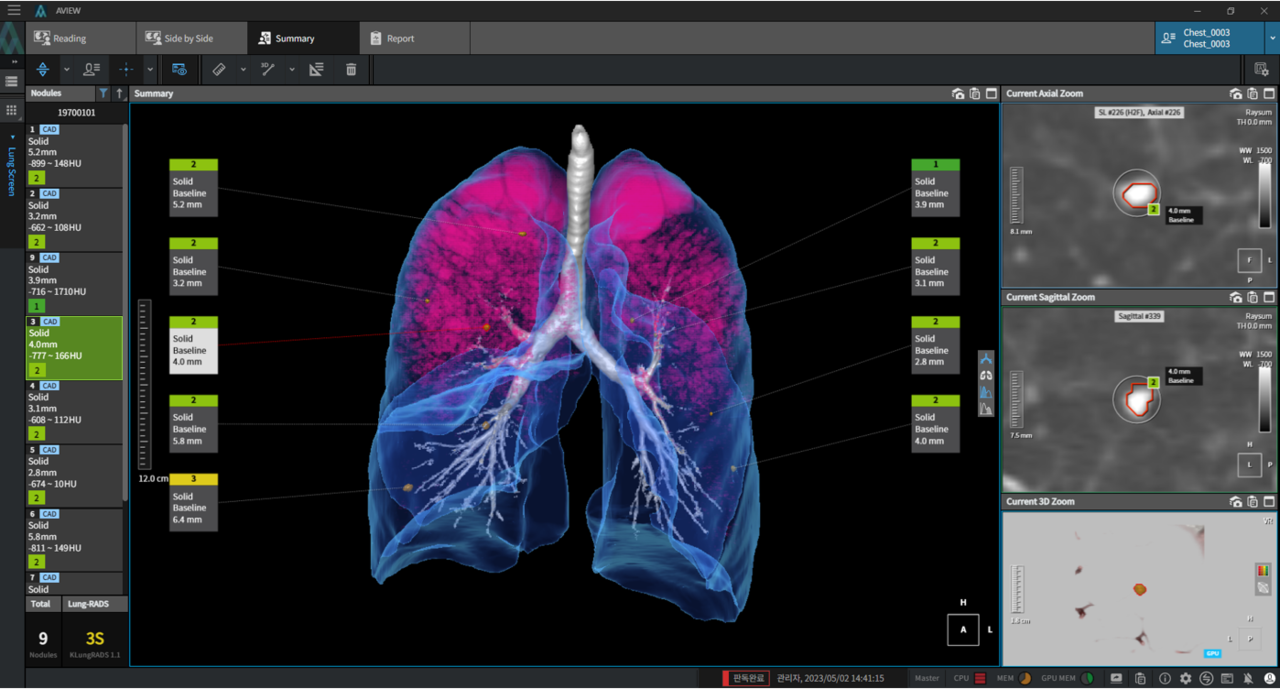Toggle the color map icon in 3D Zoom
This screenshot has height=689, width=1280.
[x=1263, y=570]
